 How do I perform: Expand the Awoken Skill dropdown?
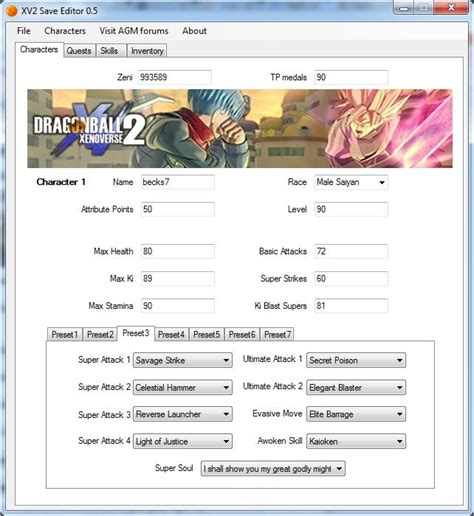pos(356,442)
